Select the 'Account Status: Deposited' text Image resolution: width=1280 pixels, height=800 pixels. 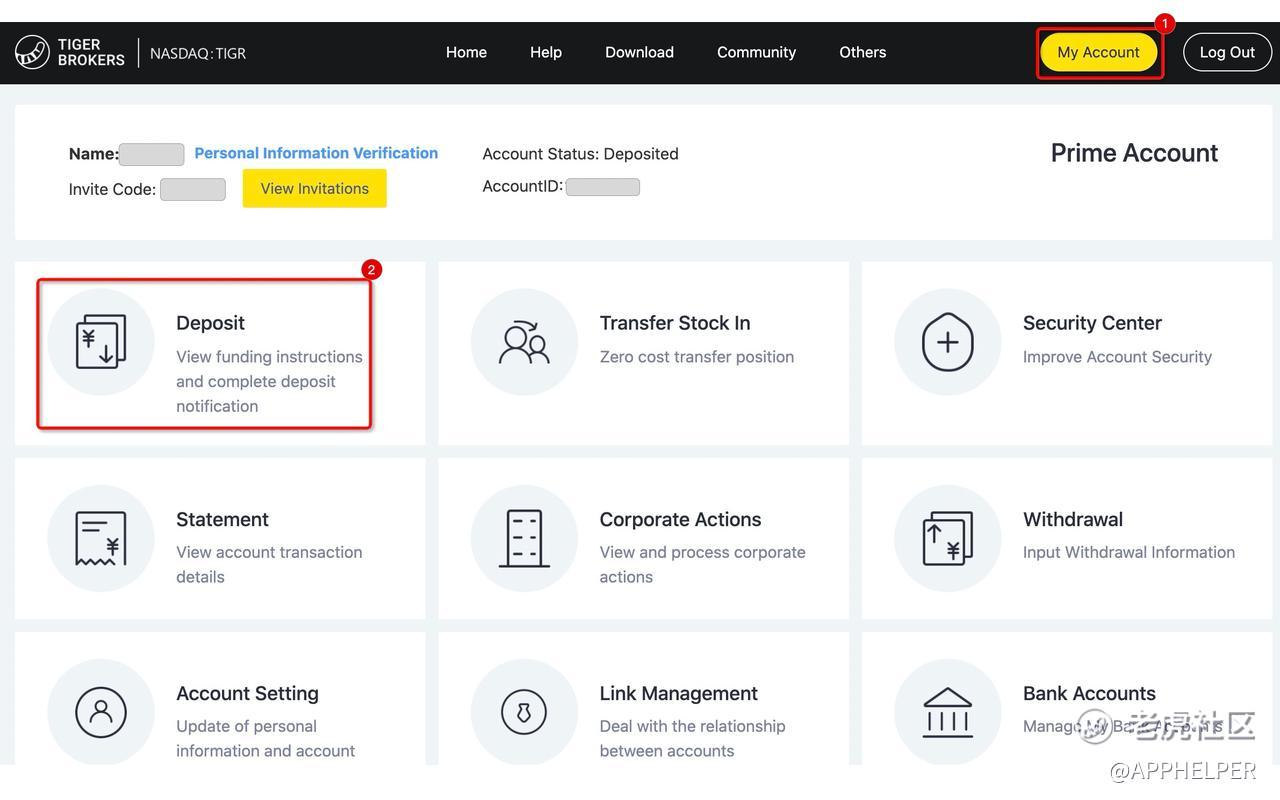(x=580, y=154)
